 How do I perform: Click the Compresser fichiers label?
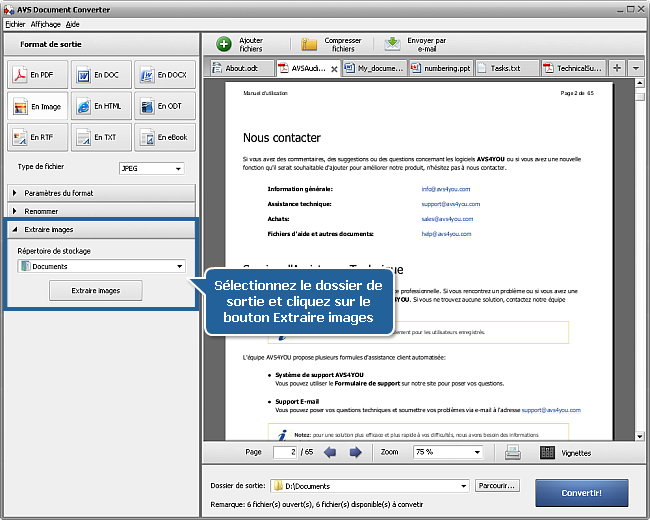click(343, 44)
